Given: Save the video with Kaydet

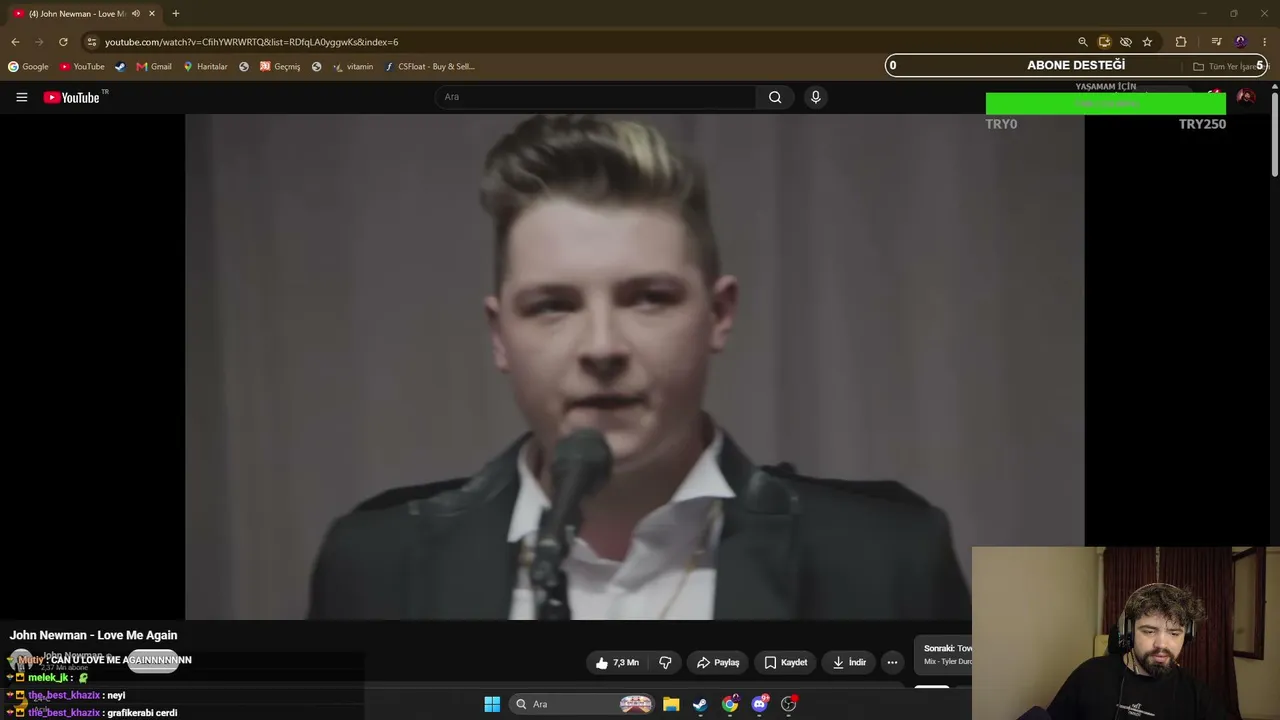Looking at the screenshot, I should [x=786, y=662].
